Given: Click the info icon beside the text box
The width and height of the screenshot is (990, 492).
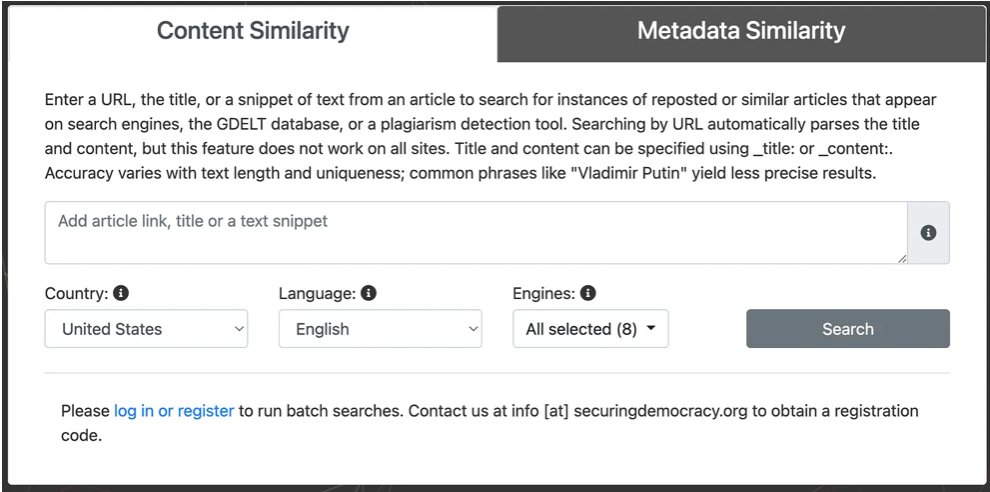Looking at the screenshot, I should click(x=928, y=233).
